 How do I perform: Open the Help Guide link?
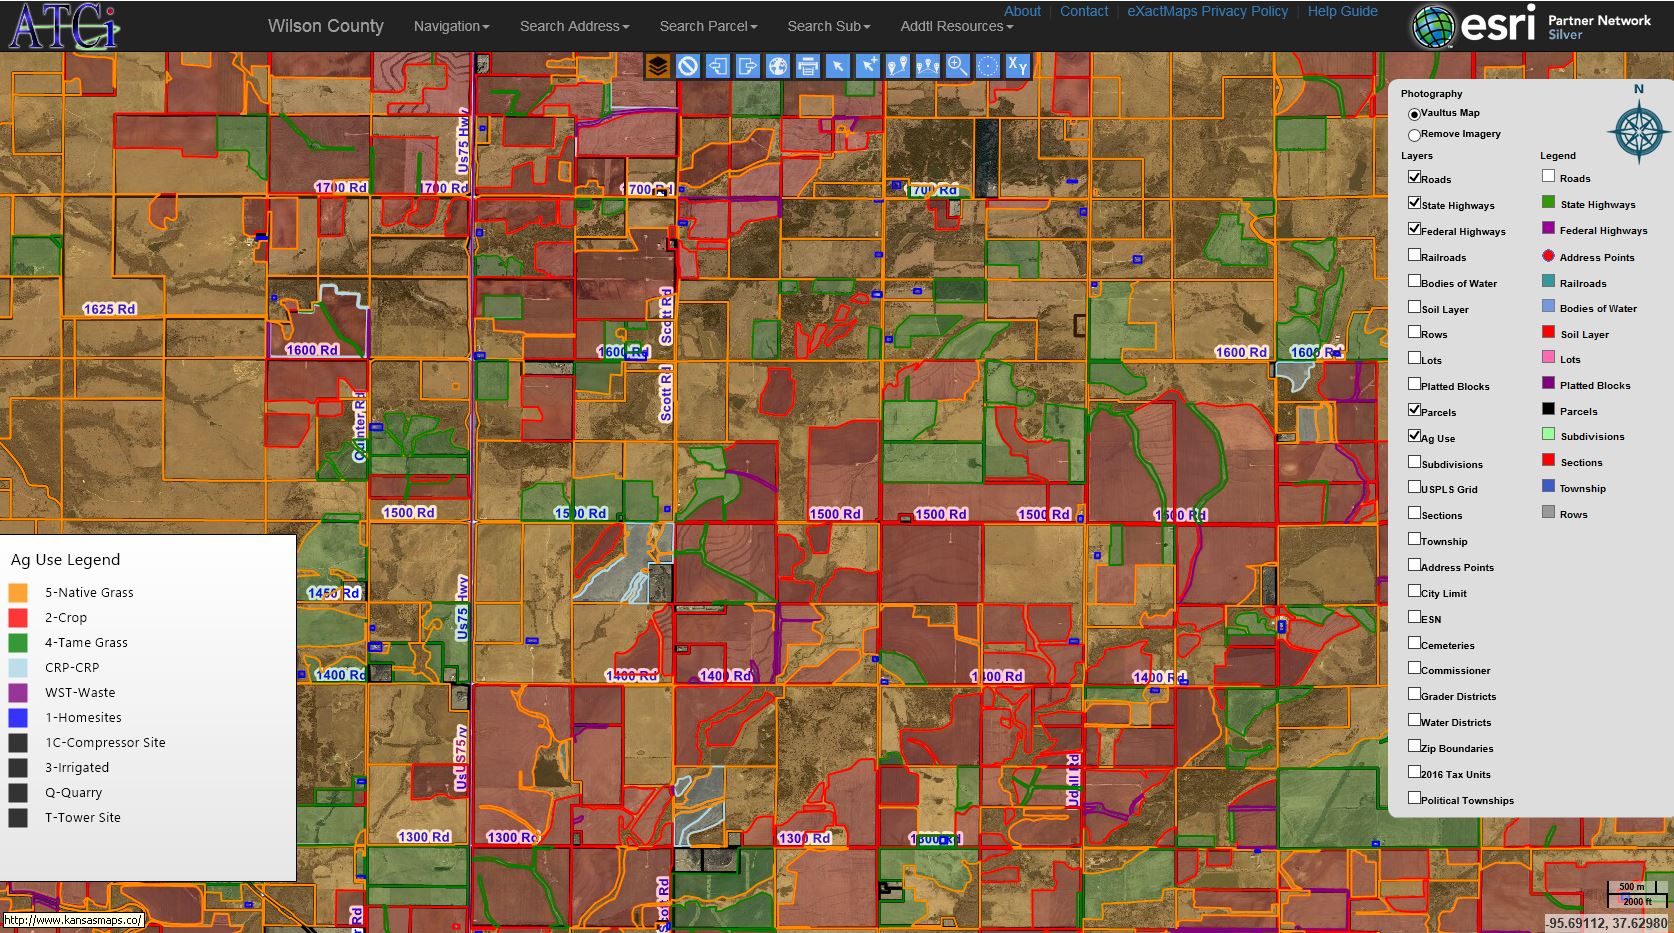1342,11
